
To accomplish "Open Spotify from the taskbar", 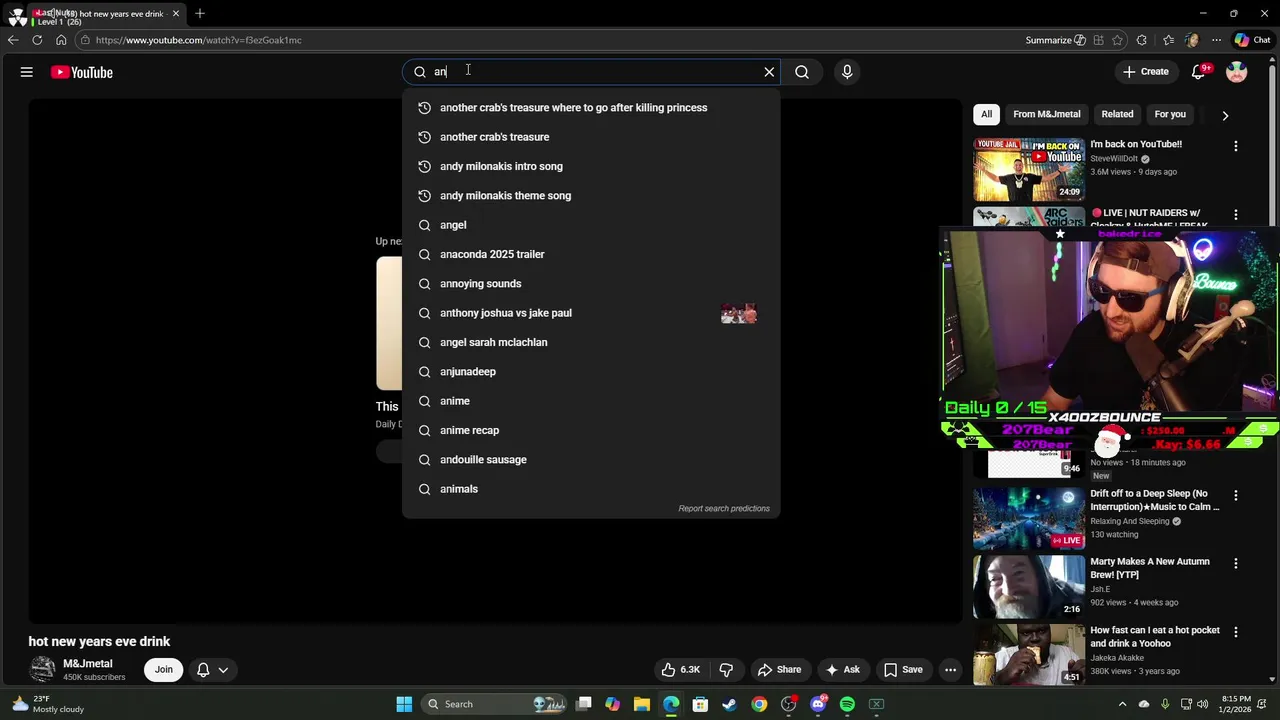I will pos(847,704).
